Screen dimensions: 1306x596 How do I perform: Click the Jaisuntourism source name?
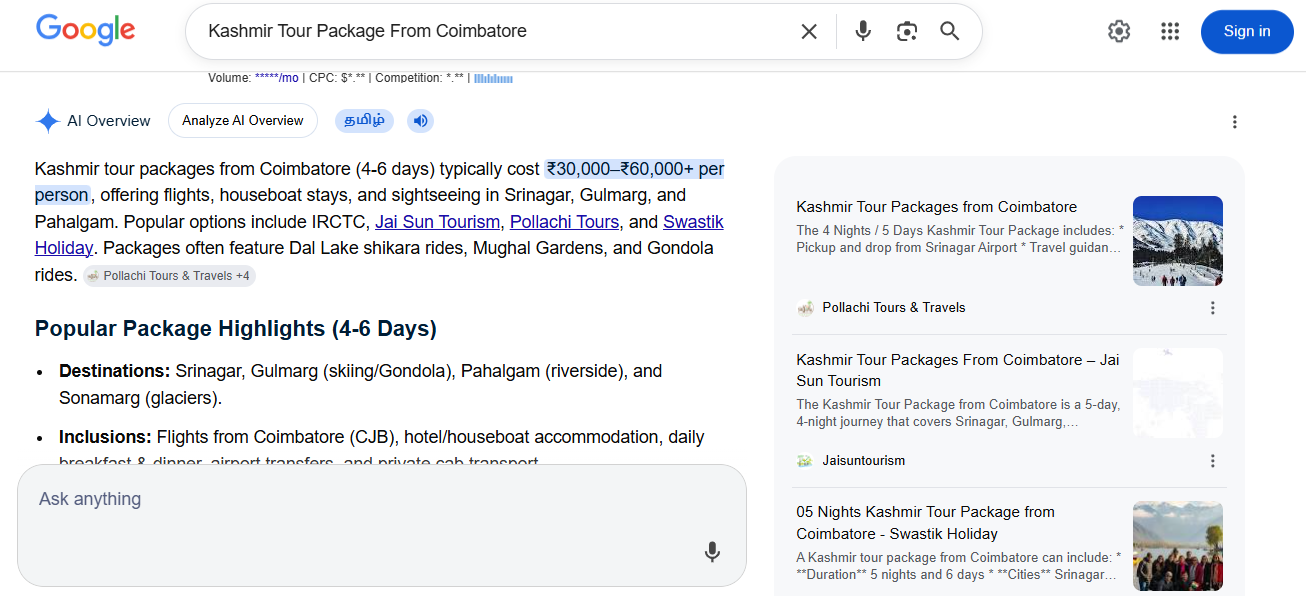pos(864,461)
